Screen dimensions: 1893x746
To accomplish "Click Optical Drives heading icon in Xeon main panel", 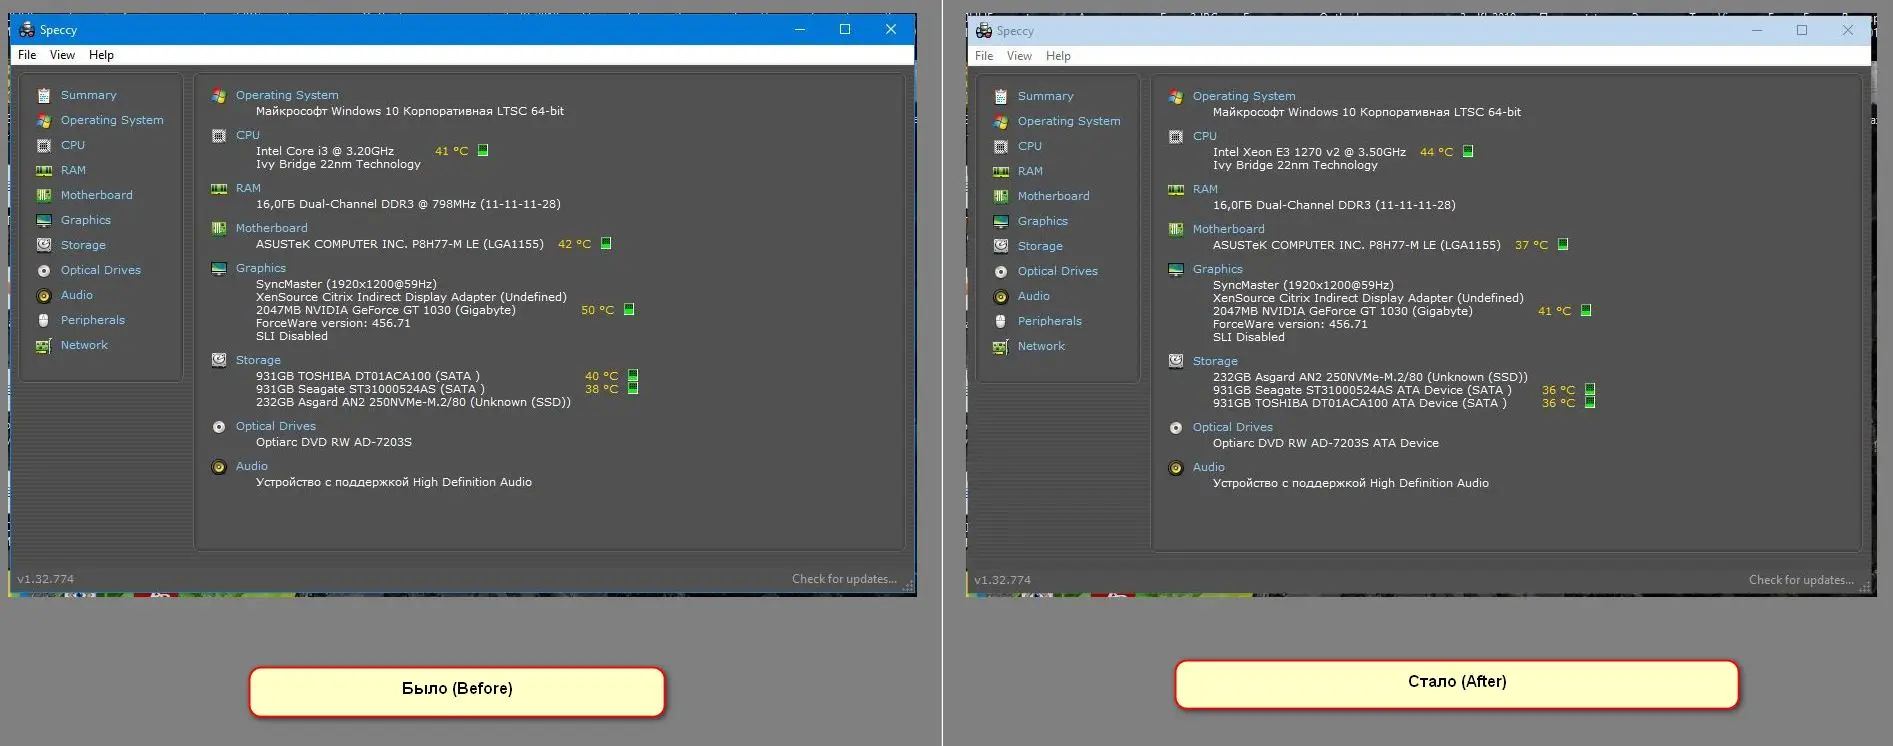I will pyautogui.click(x=1176, y=428).
